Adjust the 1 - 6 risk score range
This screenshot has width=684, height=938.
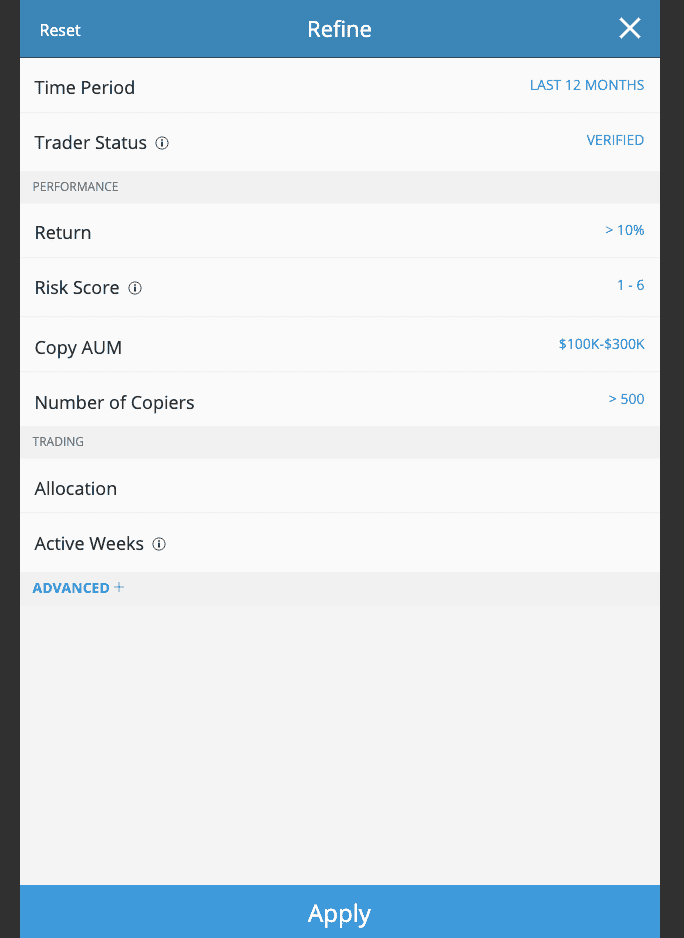631,285
